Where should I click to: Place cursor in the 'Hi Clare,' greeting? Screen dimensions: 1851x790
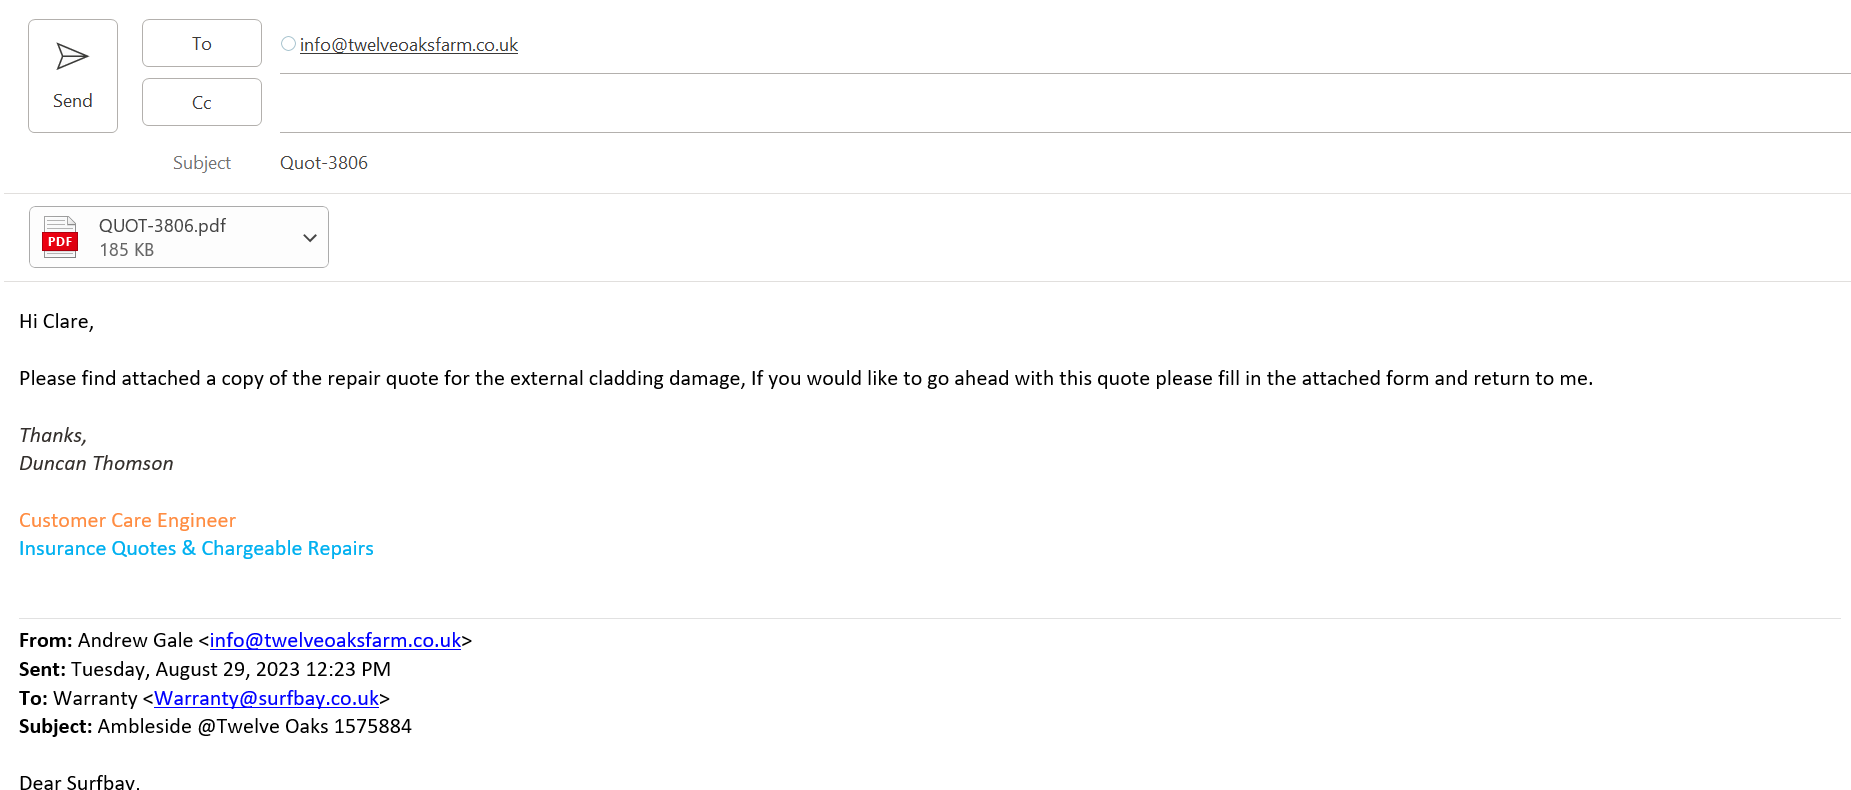tap(56, 322)
